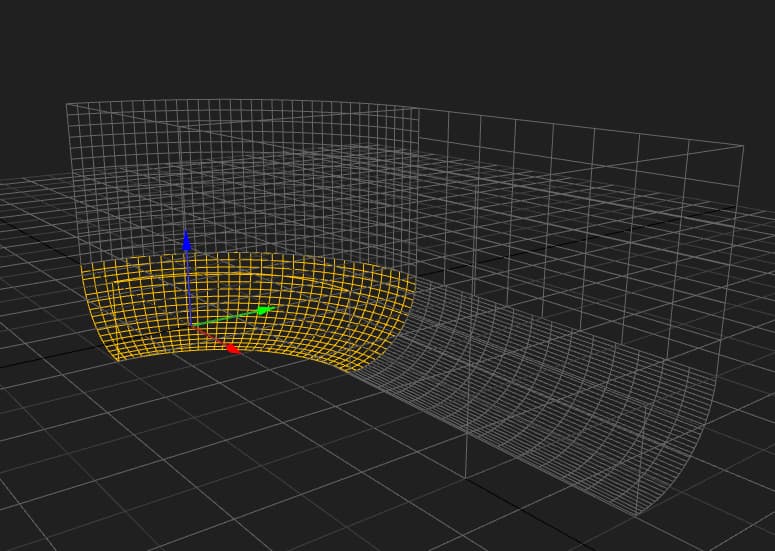Click bottom-right corner of gray curved mesh
Image resolution: width=775 pixels, height=551 pixels.
pyautogui.click(x=636, y=515)
